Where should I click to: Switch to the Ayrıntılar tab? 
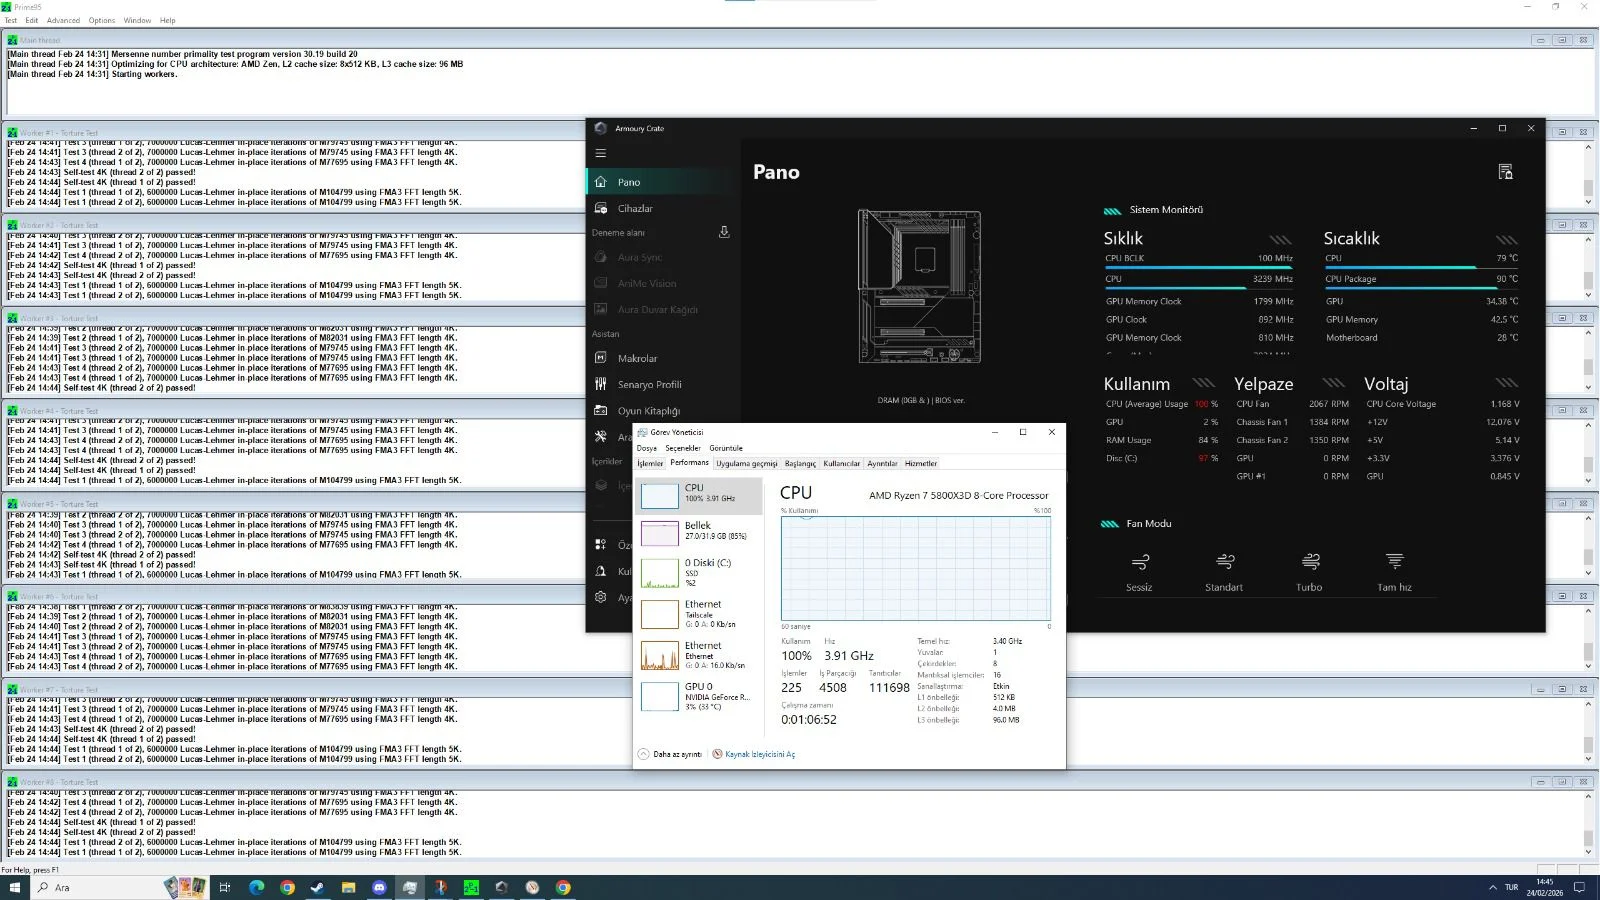click(x=882, y=464)
